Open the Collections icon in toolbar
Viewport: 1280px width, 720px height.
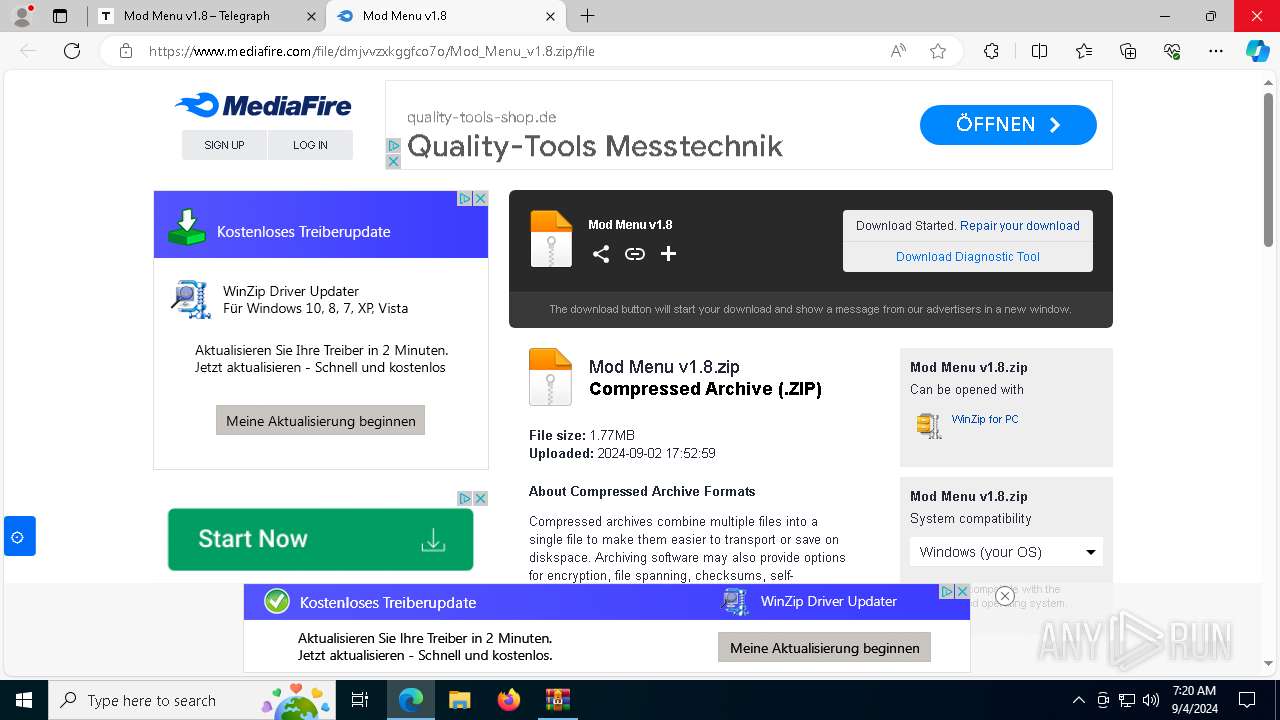(1128, 51)
